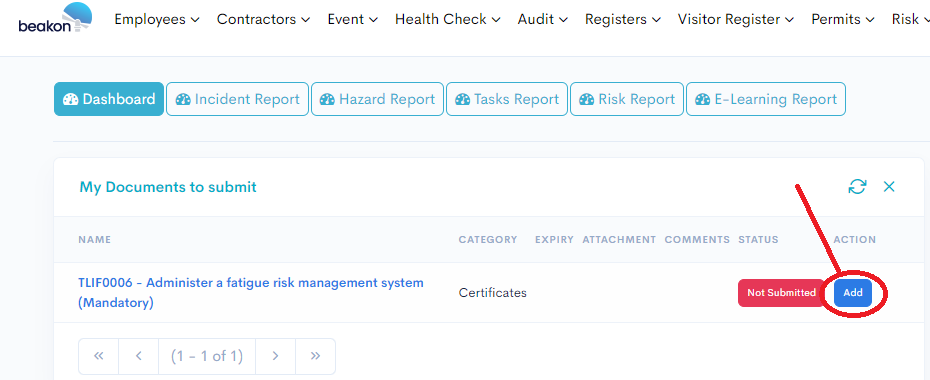Click the Not Submitted status badge
Screen dimensions: 930x380
pos(781,292)
